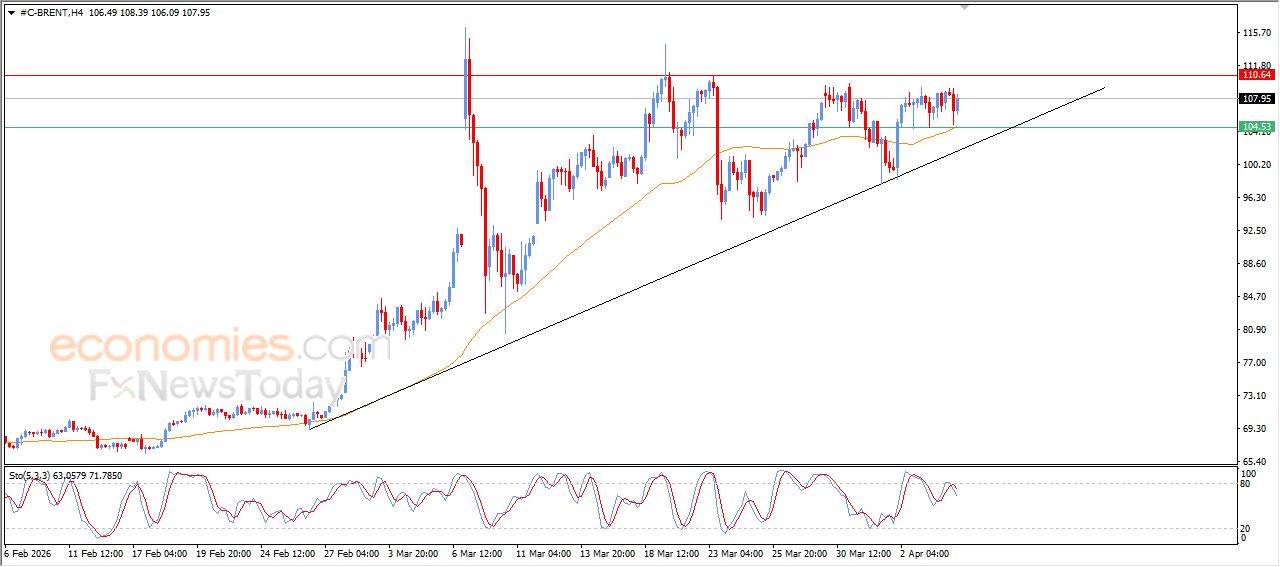The image size is (1280, 567).
Task: Click the red 110.64 price label
Action: click(1256, 75)
